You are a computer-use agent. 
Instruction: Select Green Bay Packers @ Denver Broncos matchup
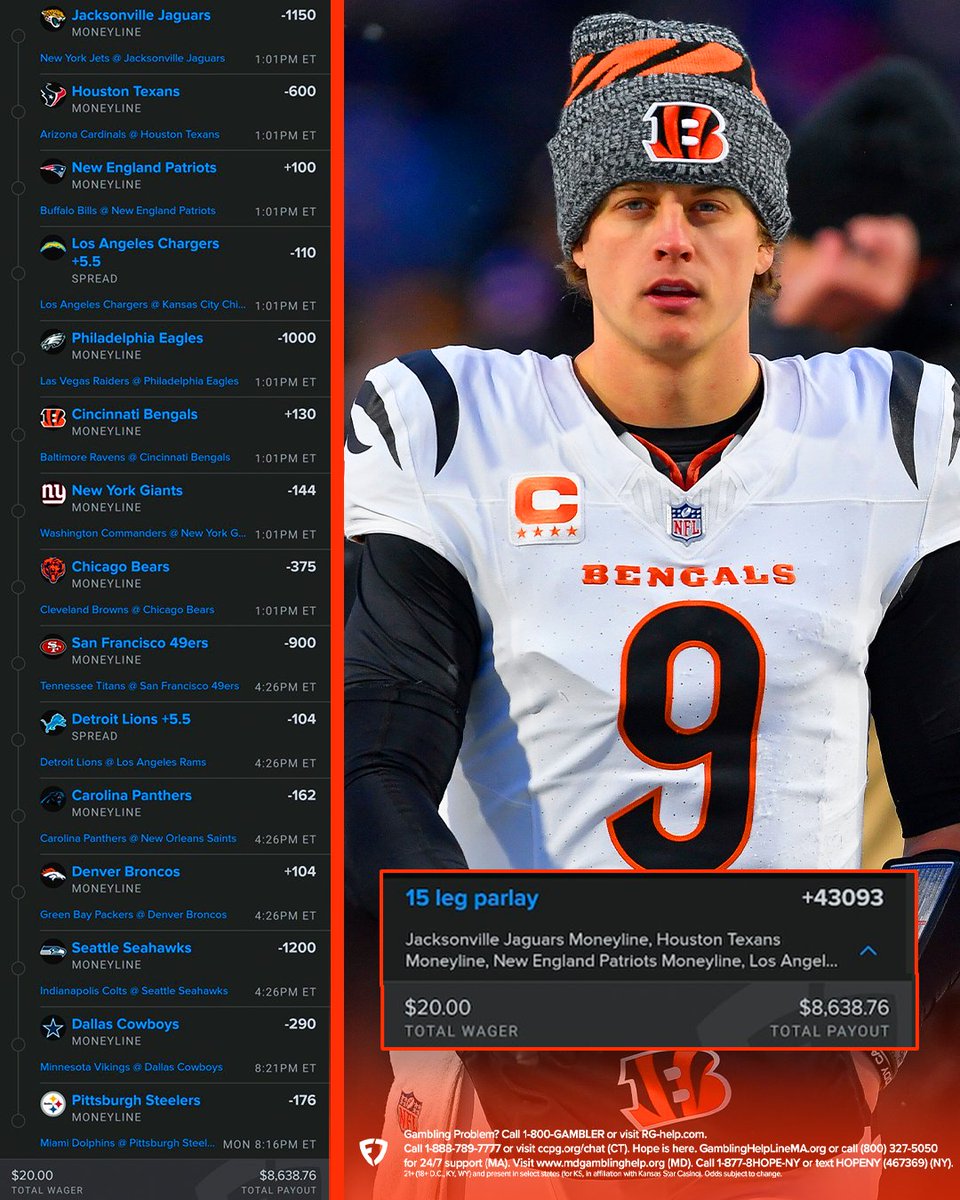(x=133, y=915)
